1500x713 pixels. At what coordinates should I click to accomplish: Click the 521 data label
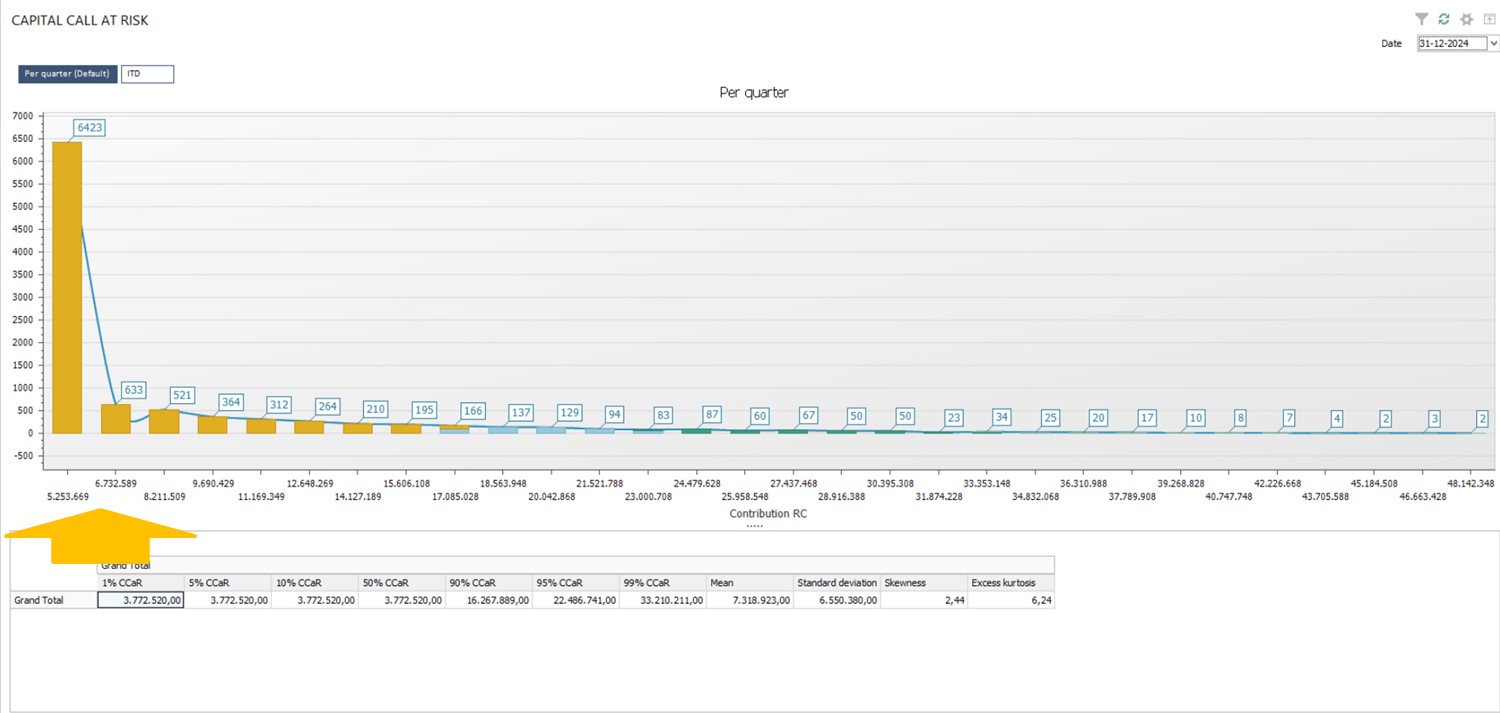[x=182, y=395]
